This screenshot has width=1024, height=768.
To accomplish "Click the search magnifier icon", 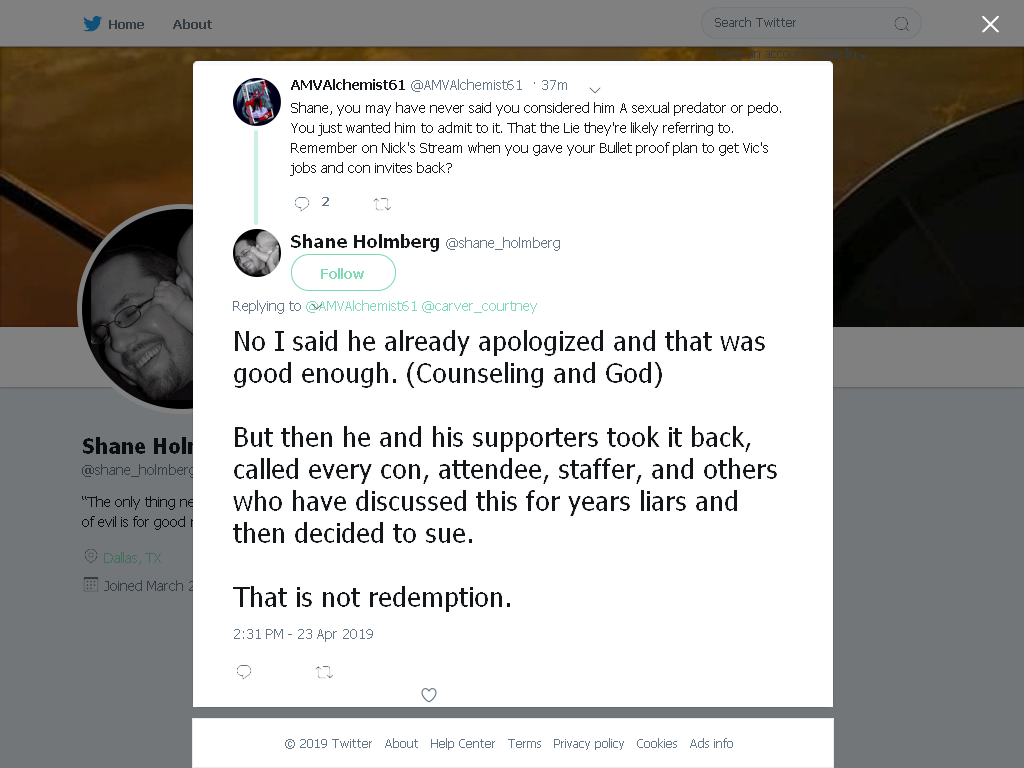I will pyautogui.click(x=901, y=24).
